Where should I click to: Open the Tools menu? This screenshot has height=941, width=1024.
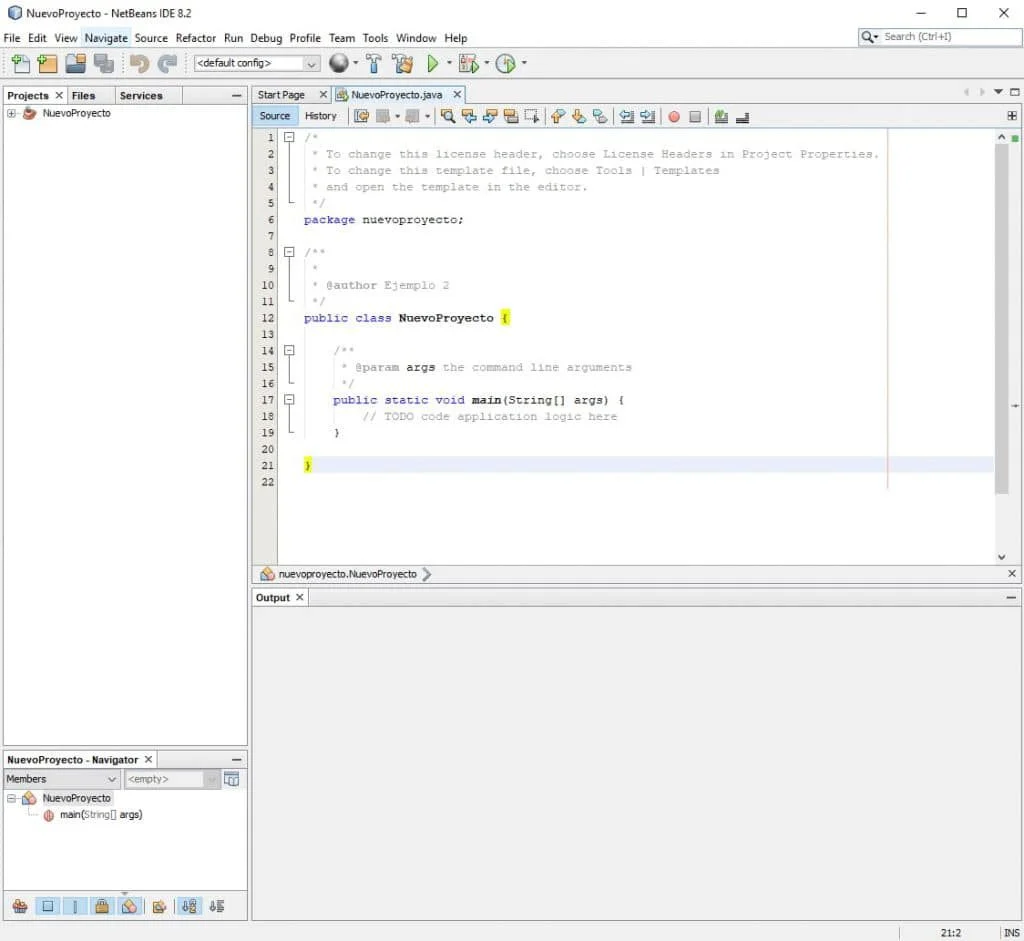point(375,38)
